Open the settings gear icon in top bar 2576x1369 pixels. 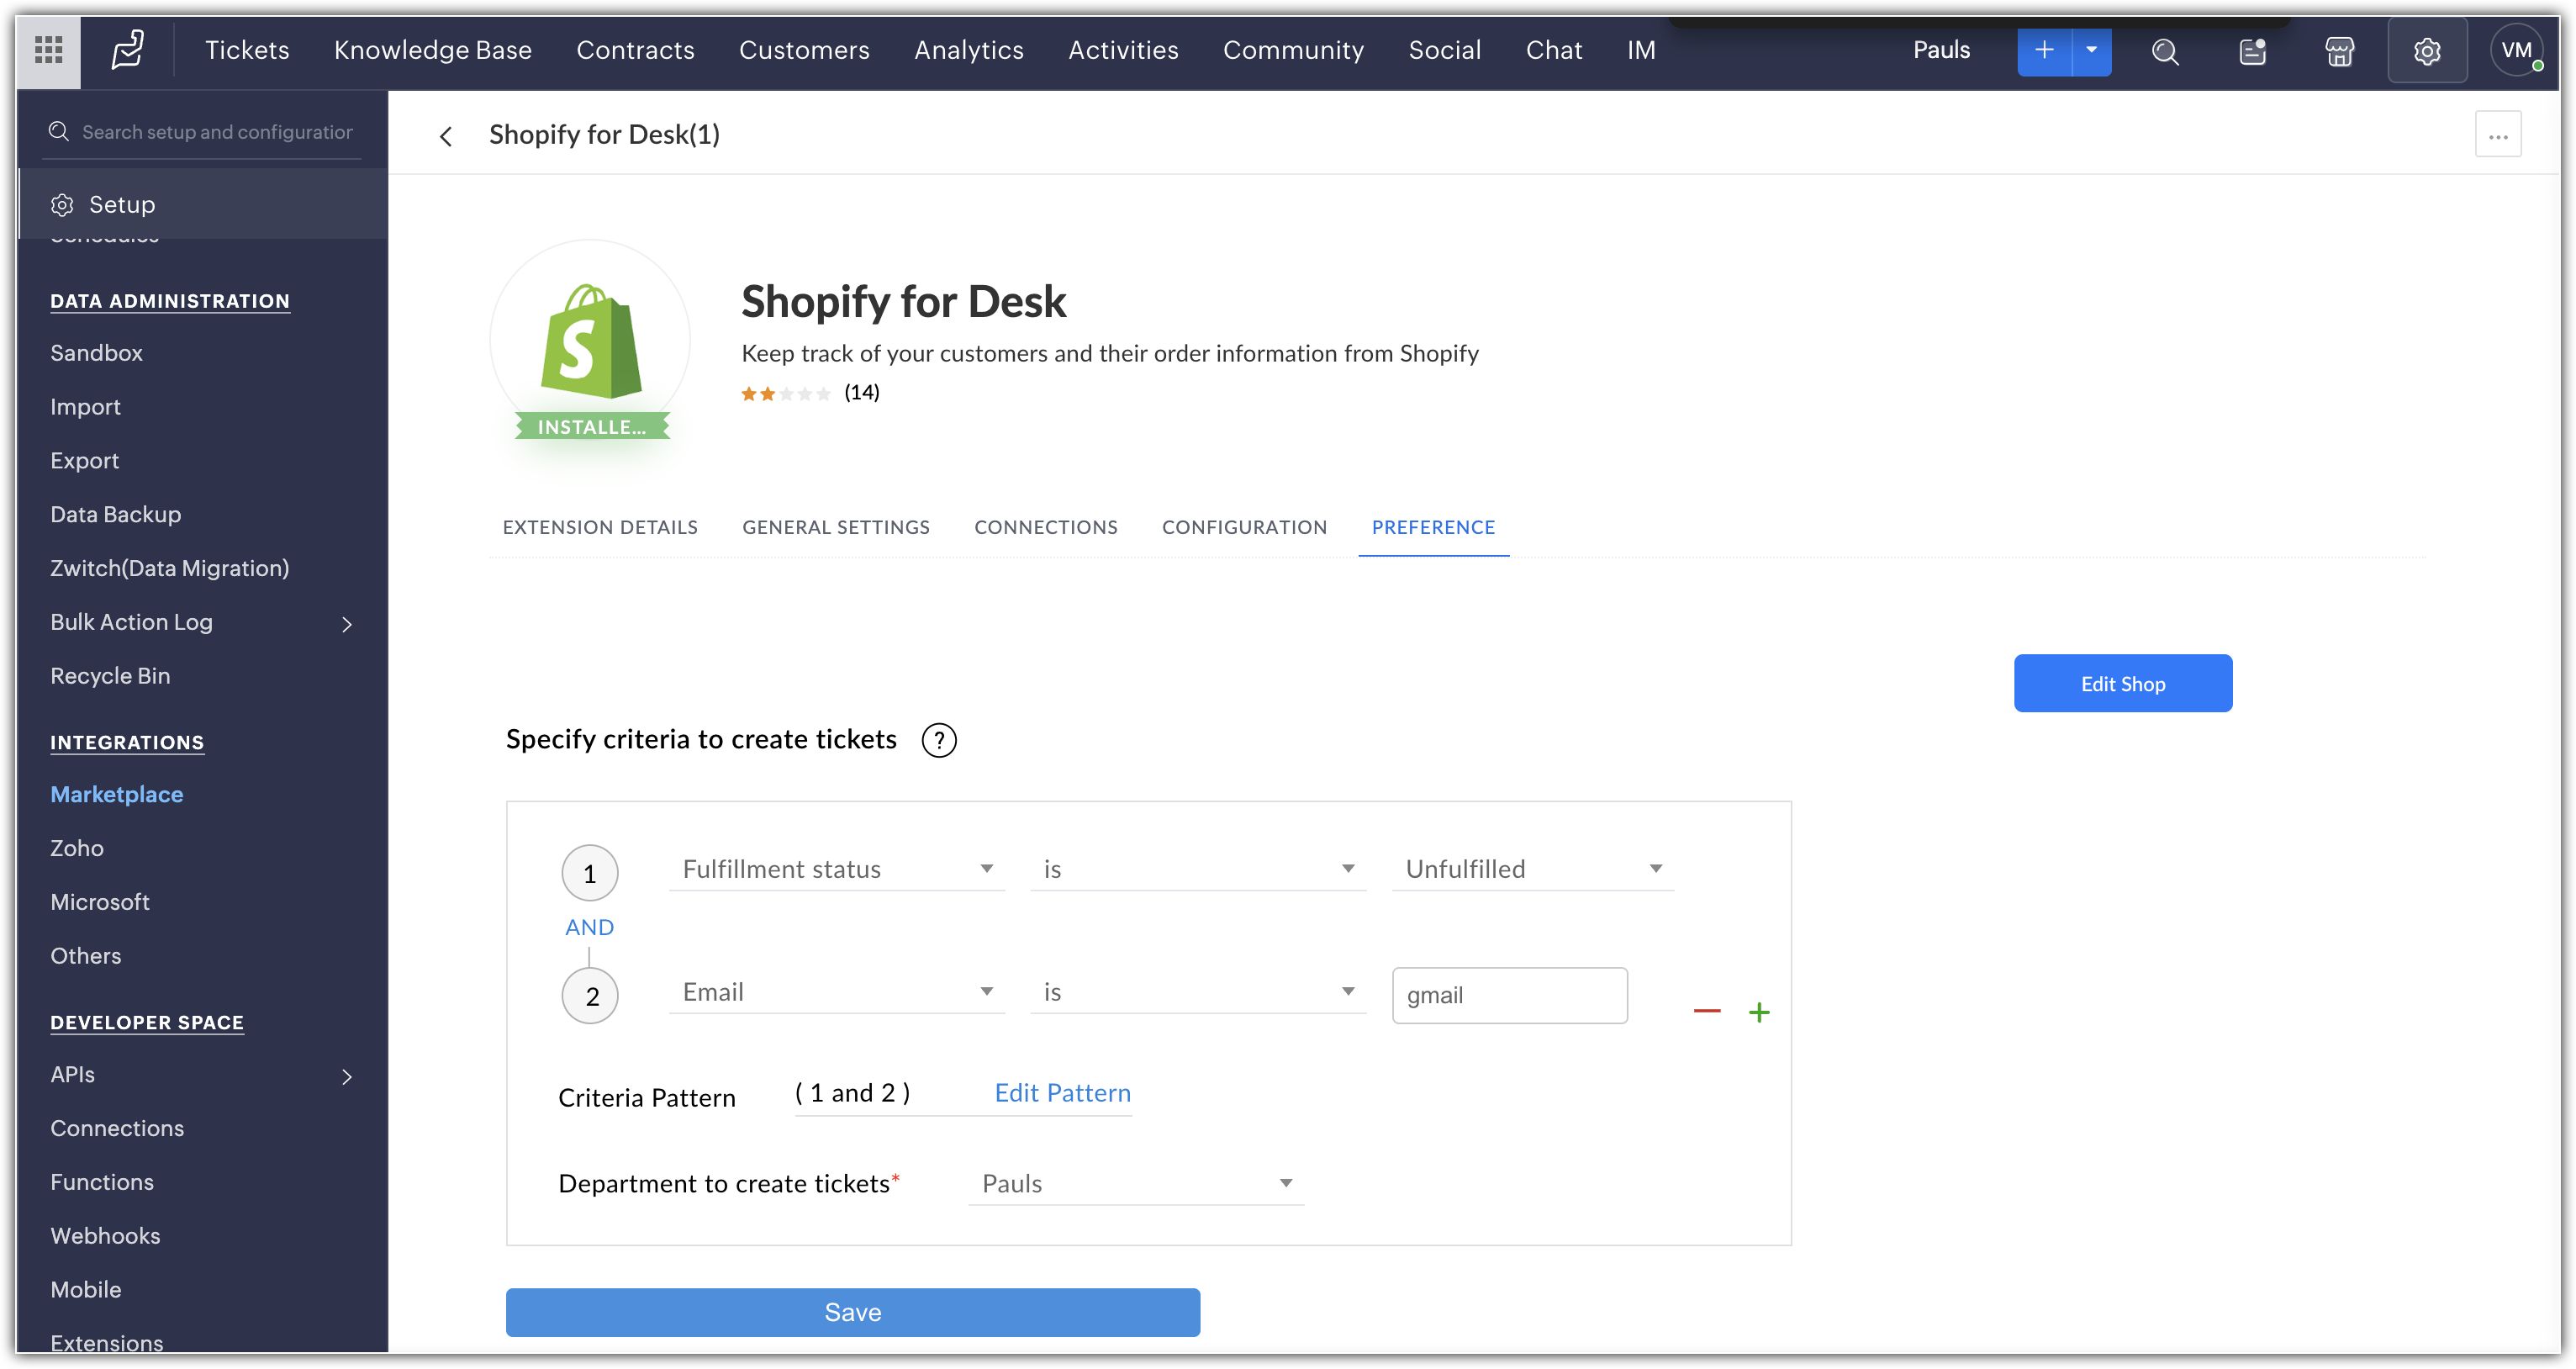pos(2427,51)
